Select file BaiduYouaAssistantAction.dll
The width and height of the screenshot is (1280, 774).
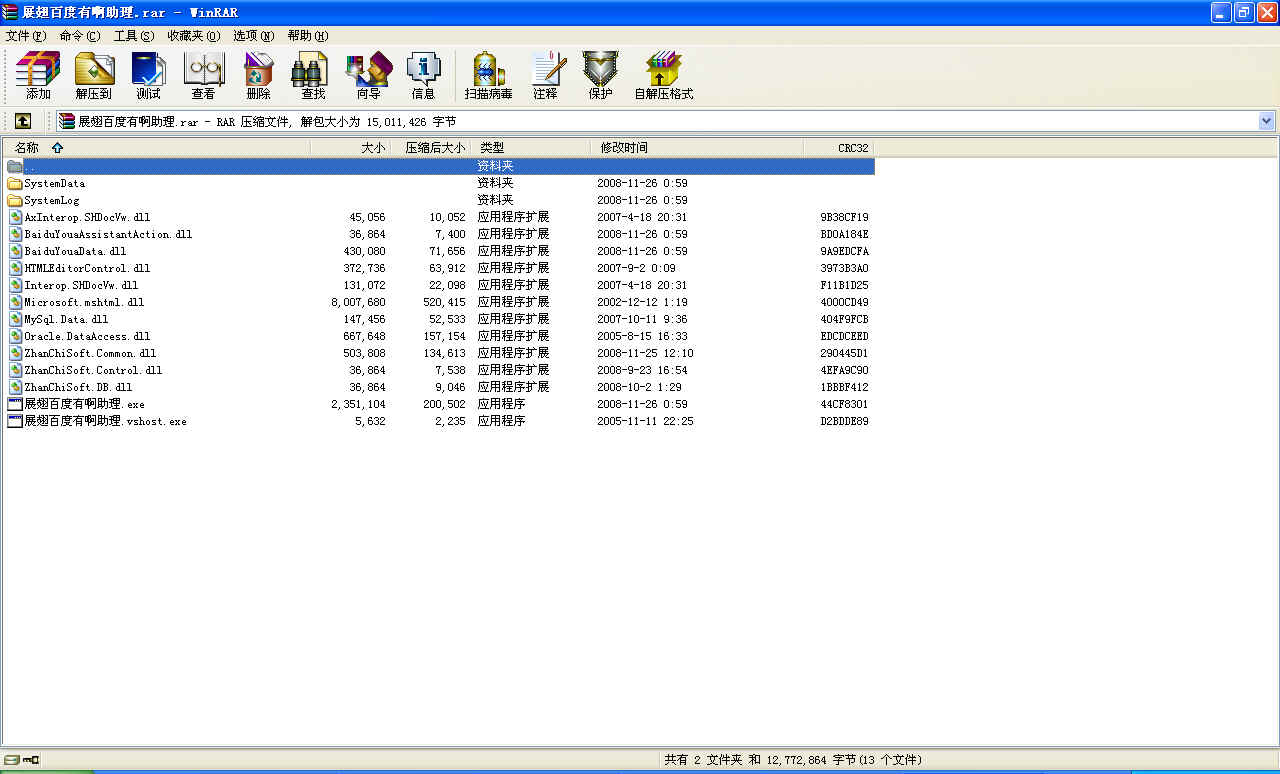(108, 234)
